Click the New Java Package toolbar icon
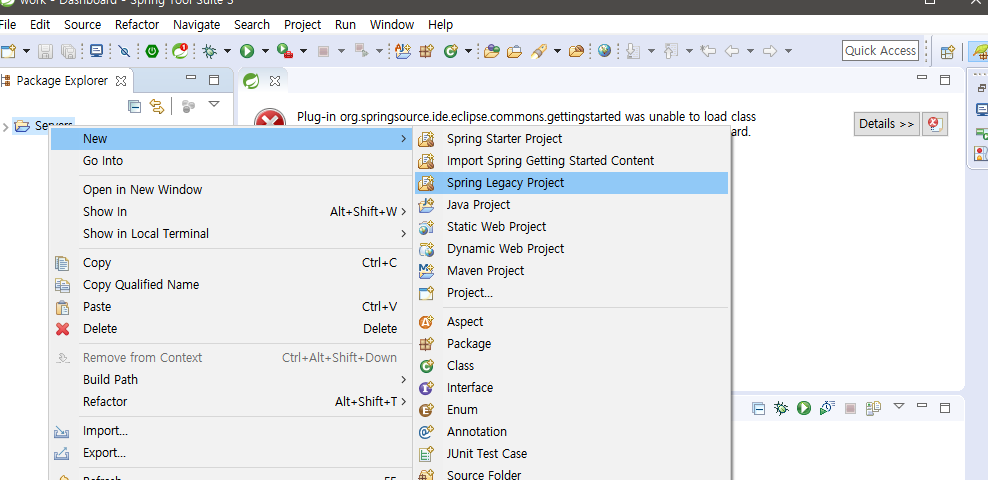Viewport: 988px width, 480px height. [427, 51]
